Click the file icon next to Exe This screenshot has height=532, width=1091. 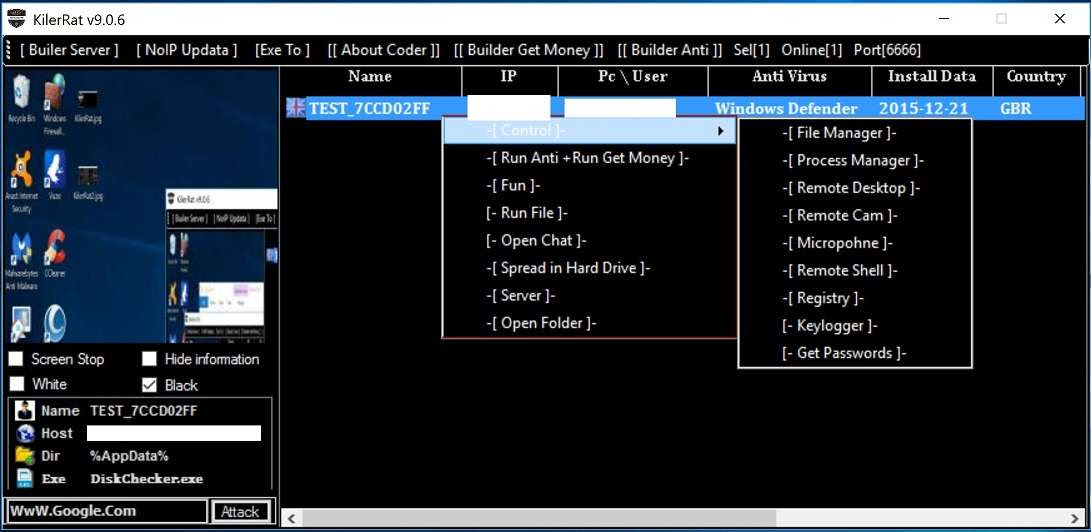pos(25,478)
